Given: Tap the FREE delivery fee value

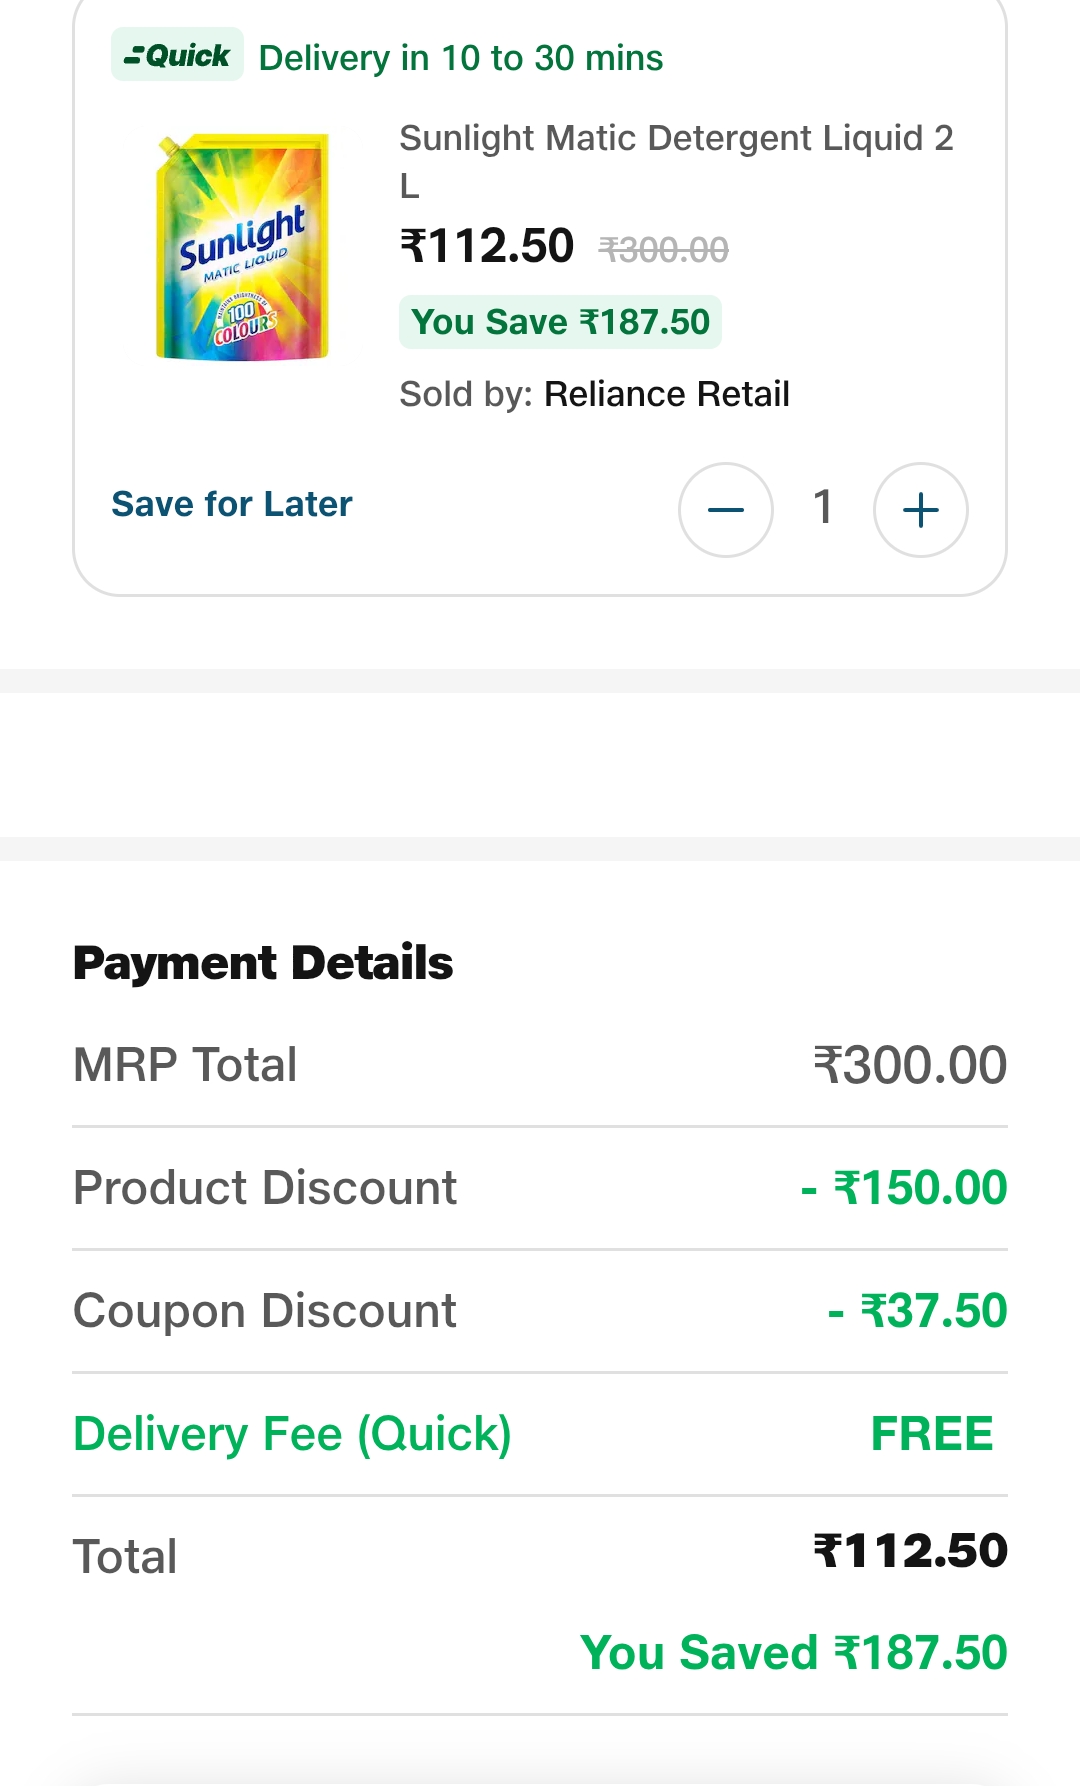Looking at the screenshot, I should point(932,1434).
